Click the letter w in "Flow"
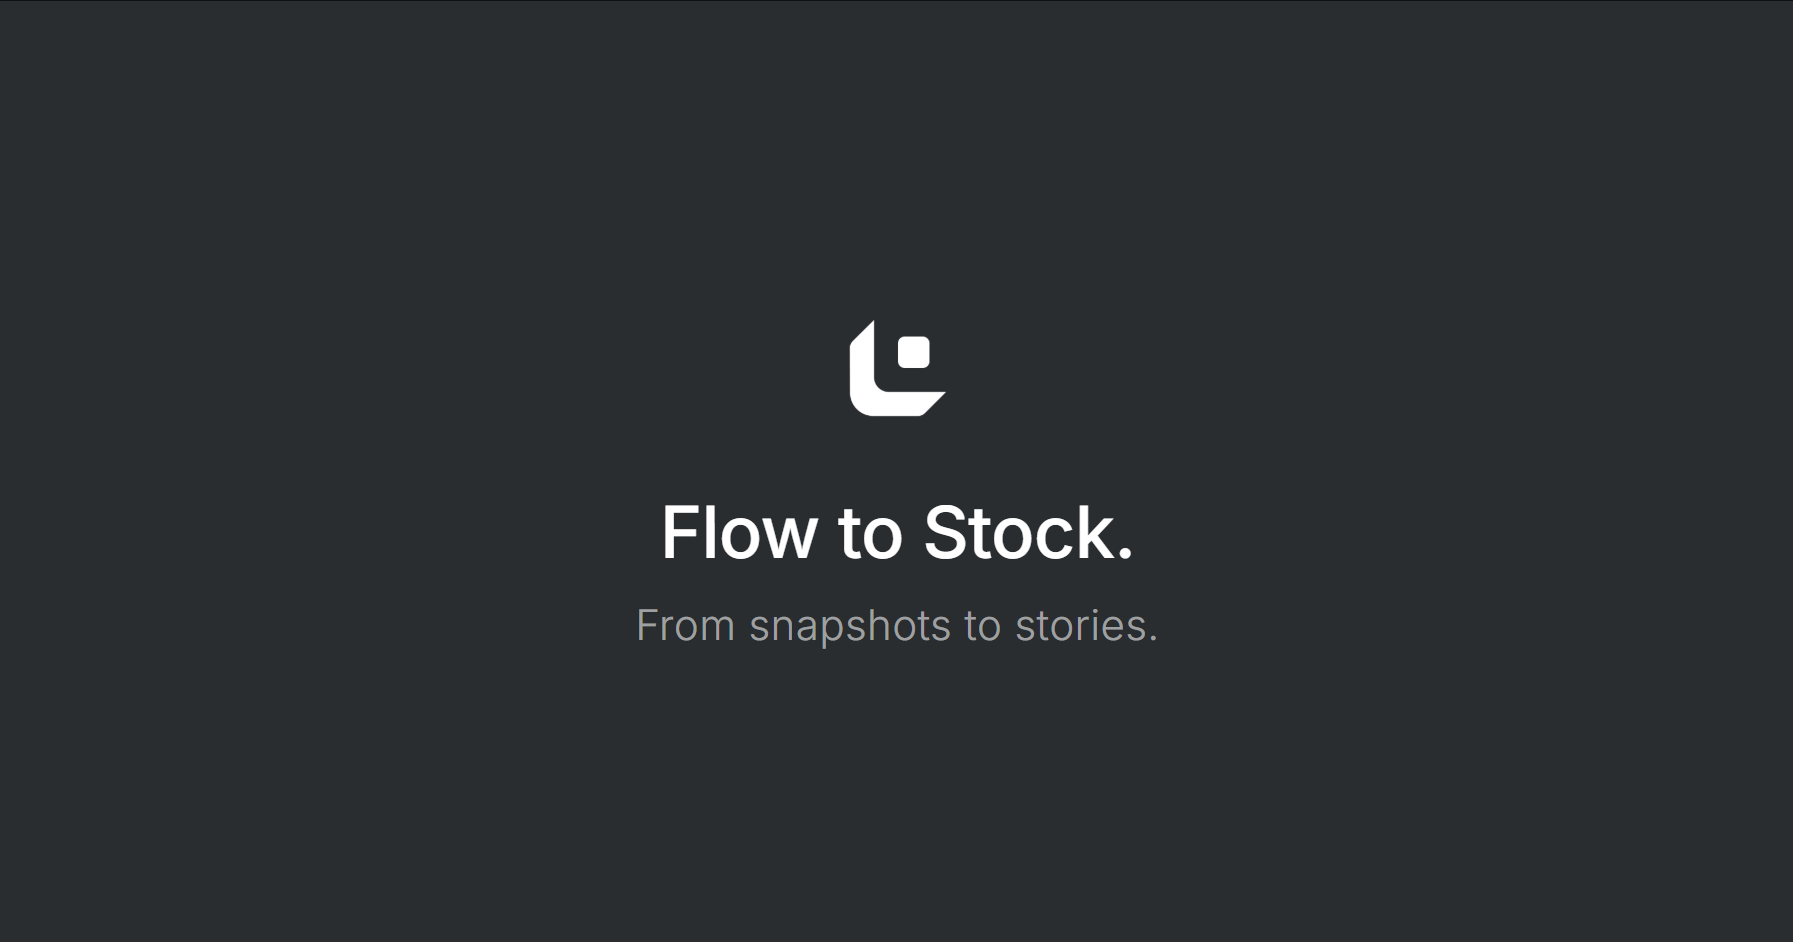The image size is (1793, 942). coord(794,539)
